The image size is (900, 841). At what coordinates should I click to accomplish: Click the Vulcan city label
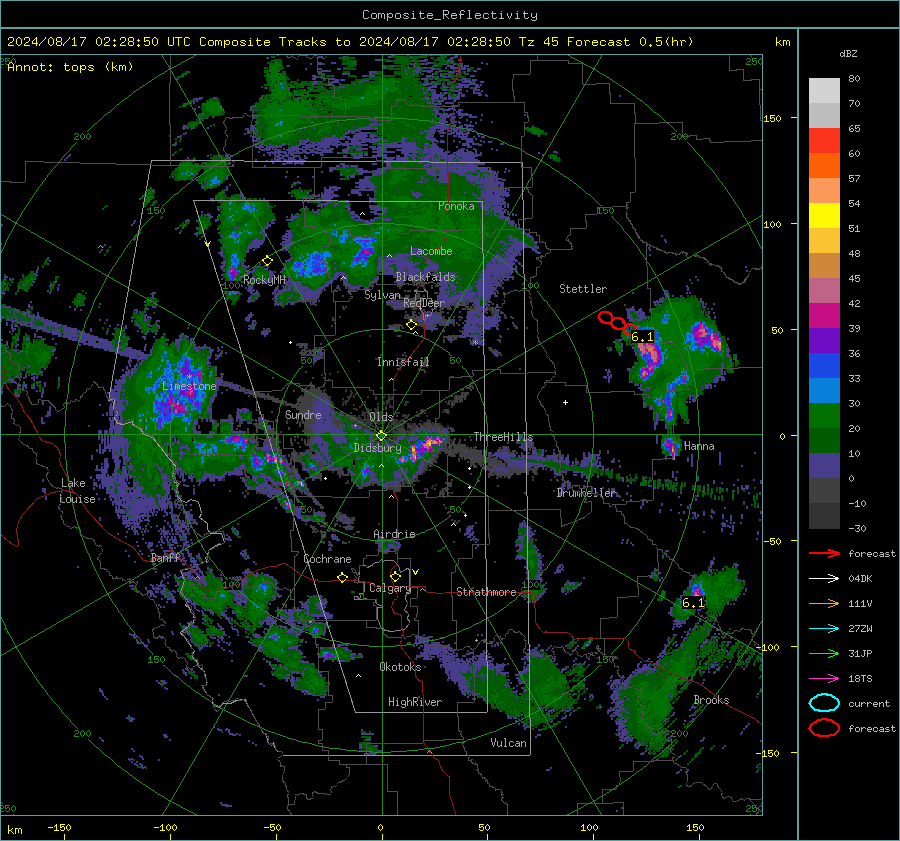pos(508,743)
